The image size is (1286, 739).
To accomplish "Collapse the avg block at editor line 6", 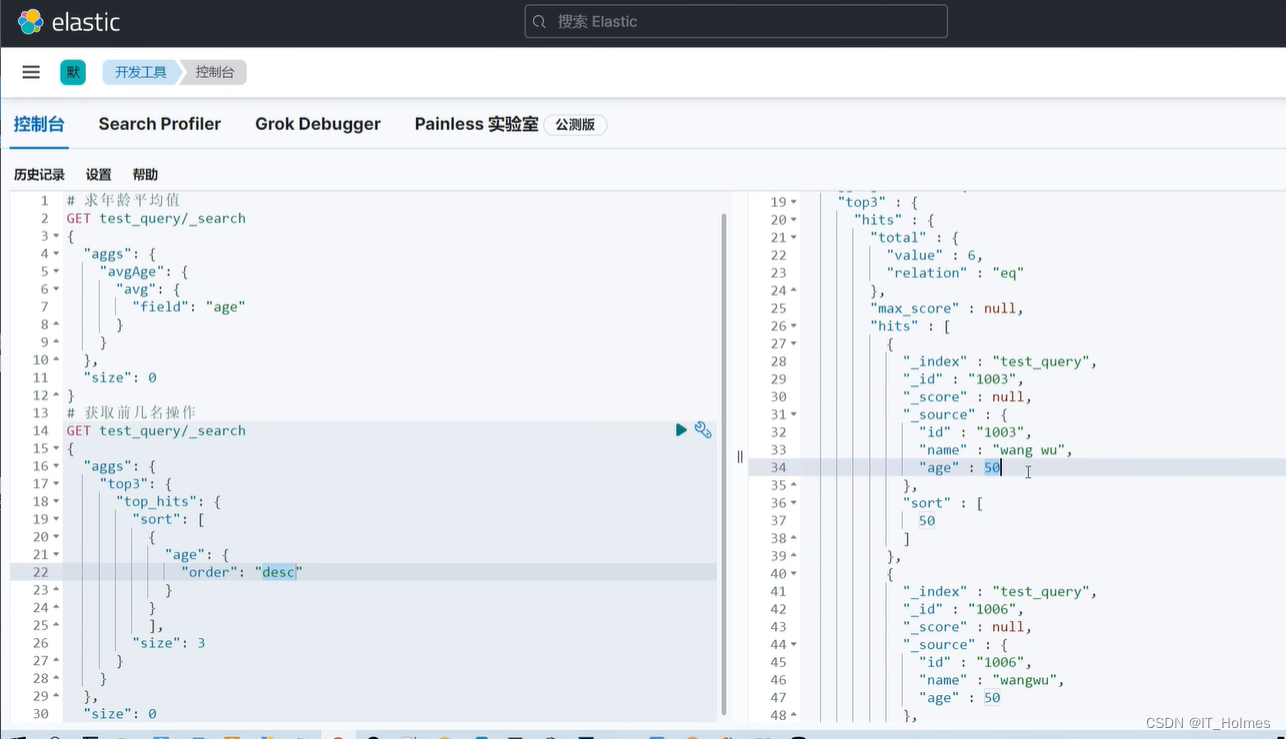I will [56, 289].
